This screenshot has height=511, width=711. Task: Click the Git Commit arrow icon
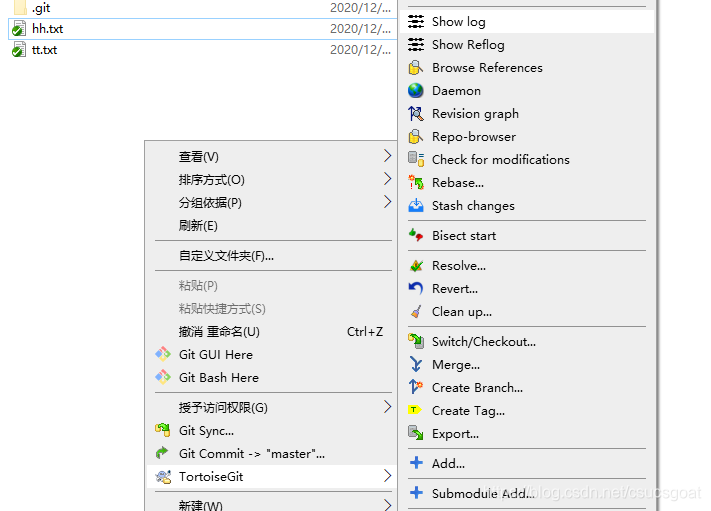162,453
